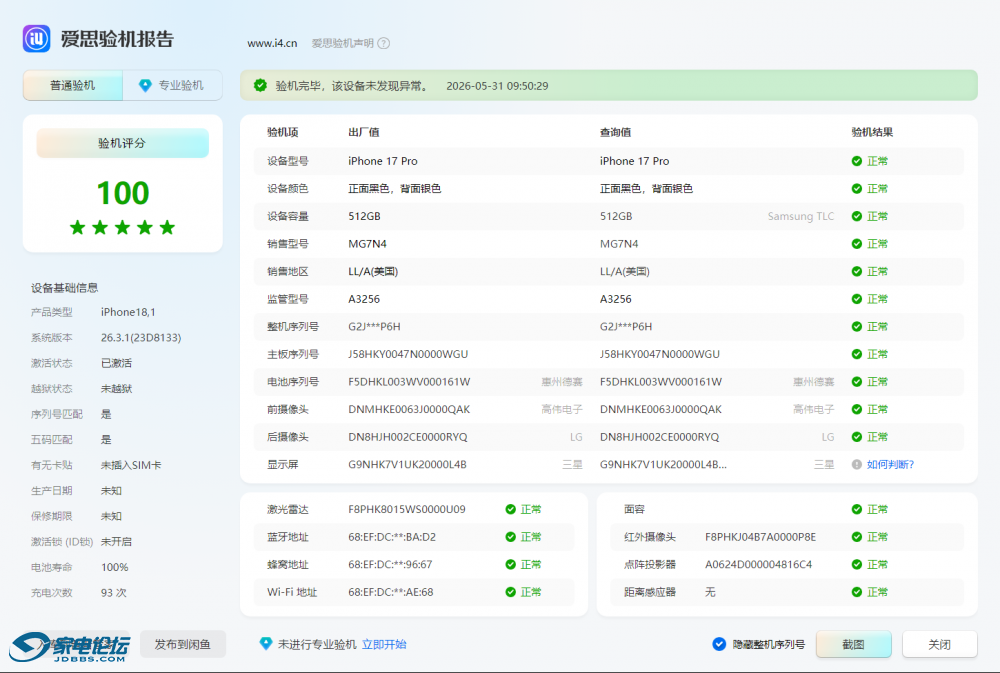The height and width of the screenshot is (673, 1000).
Task: Click green check icon for 监管型号 result
Action: 857,299
